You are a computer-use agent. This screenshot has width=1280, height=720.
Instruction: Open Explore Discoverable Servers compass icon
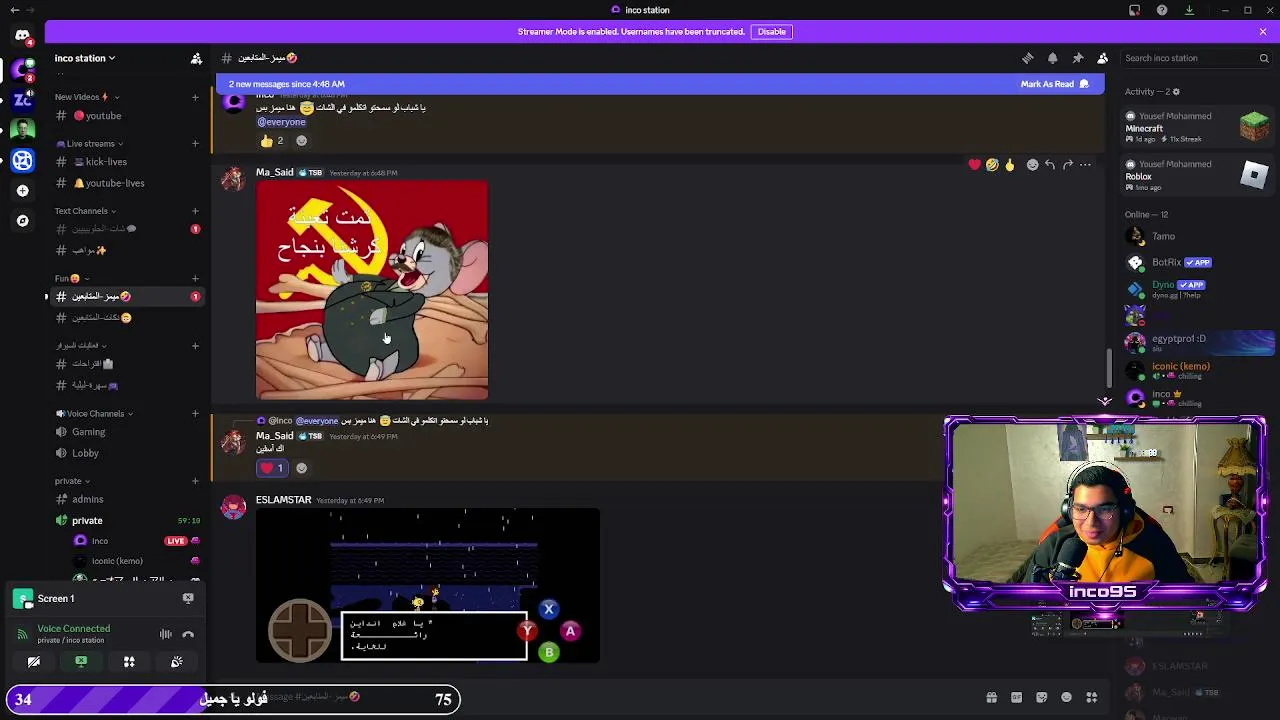pyautogui.click(x=22, y=220)
